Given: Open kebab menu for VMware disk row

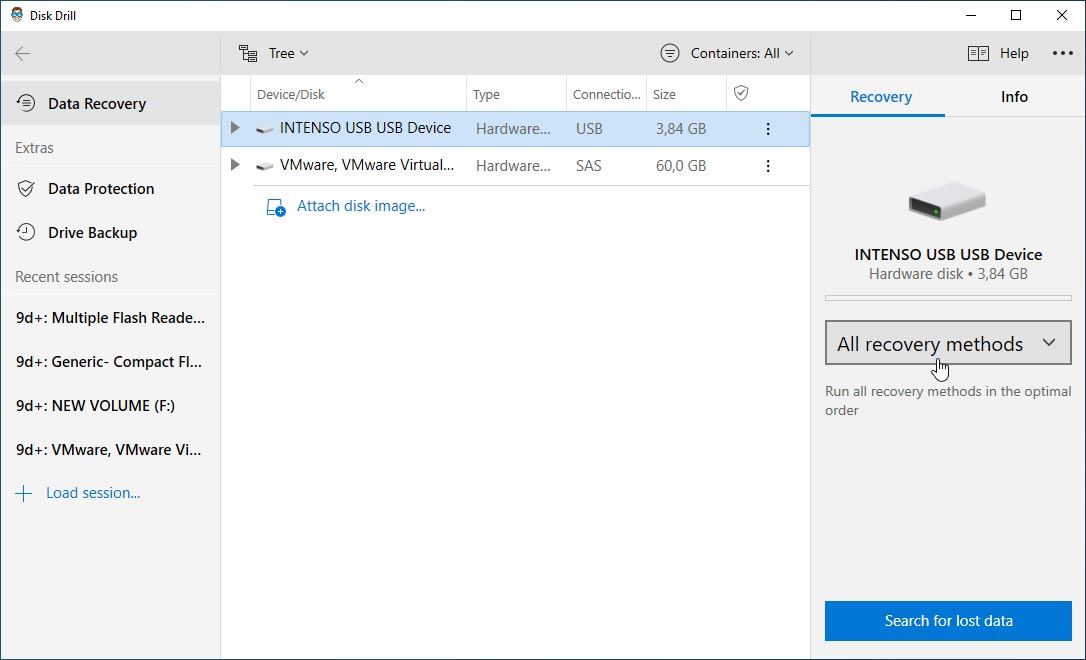Looking at the screenshot, I should point(767,166).
